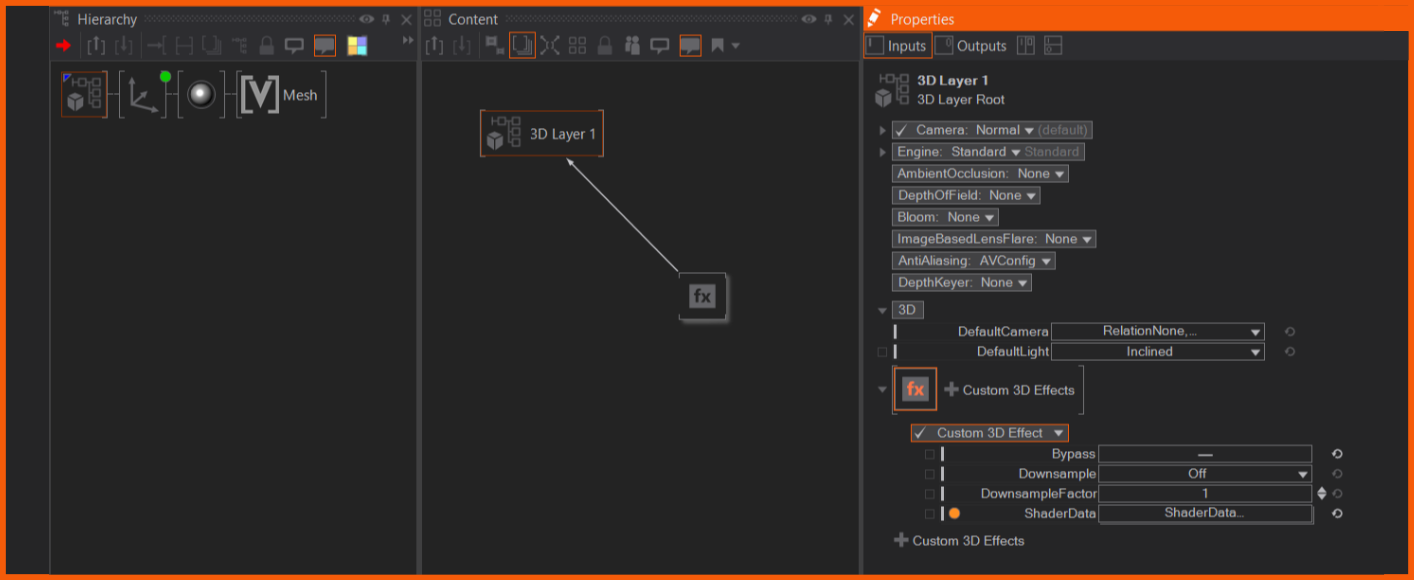Expand the Camera section triangle
The width and height of the screenshot is (1414, 580).
coord(882,130)
